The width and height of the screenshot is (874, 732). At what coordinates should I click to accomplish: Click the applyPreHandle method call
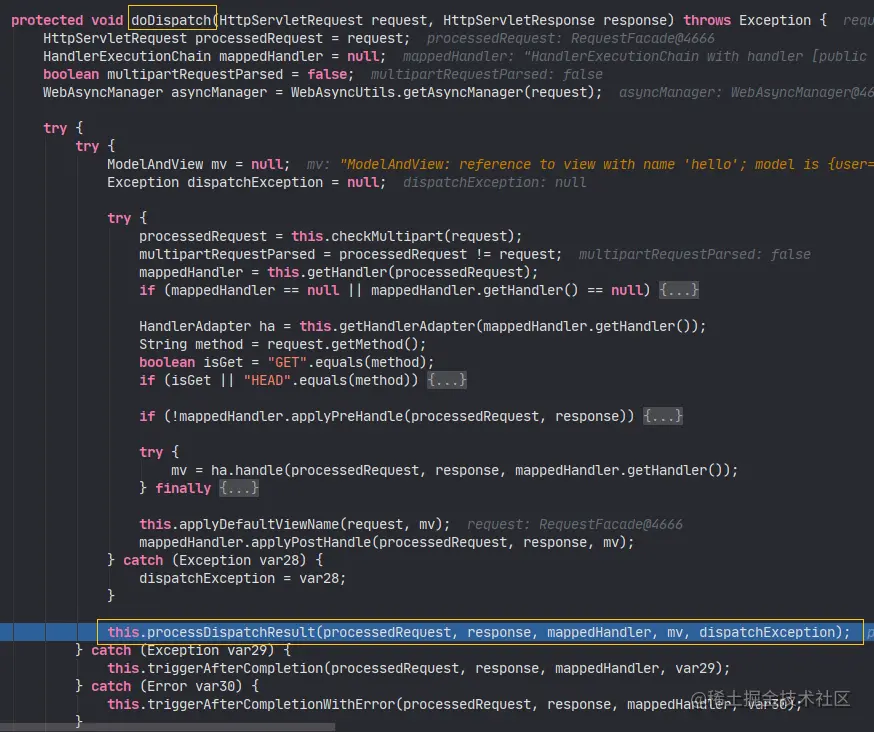point(347,416)
